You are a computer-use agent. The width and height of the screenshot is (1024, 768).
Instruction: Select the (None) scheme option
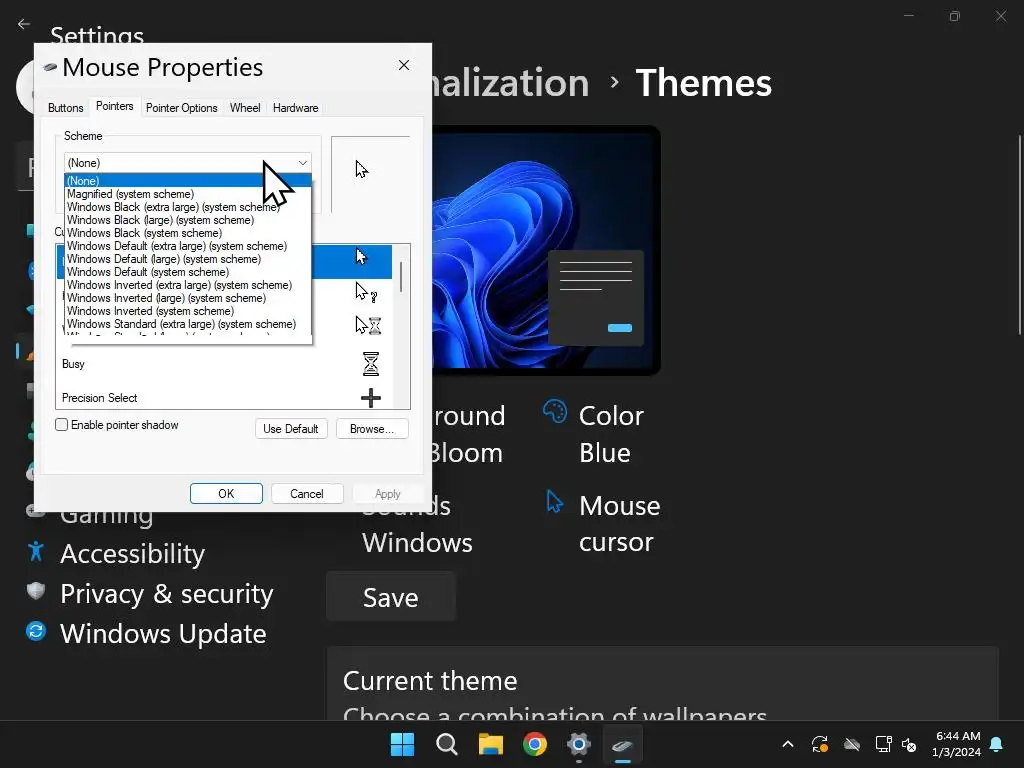(x=187, y=181)
